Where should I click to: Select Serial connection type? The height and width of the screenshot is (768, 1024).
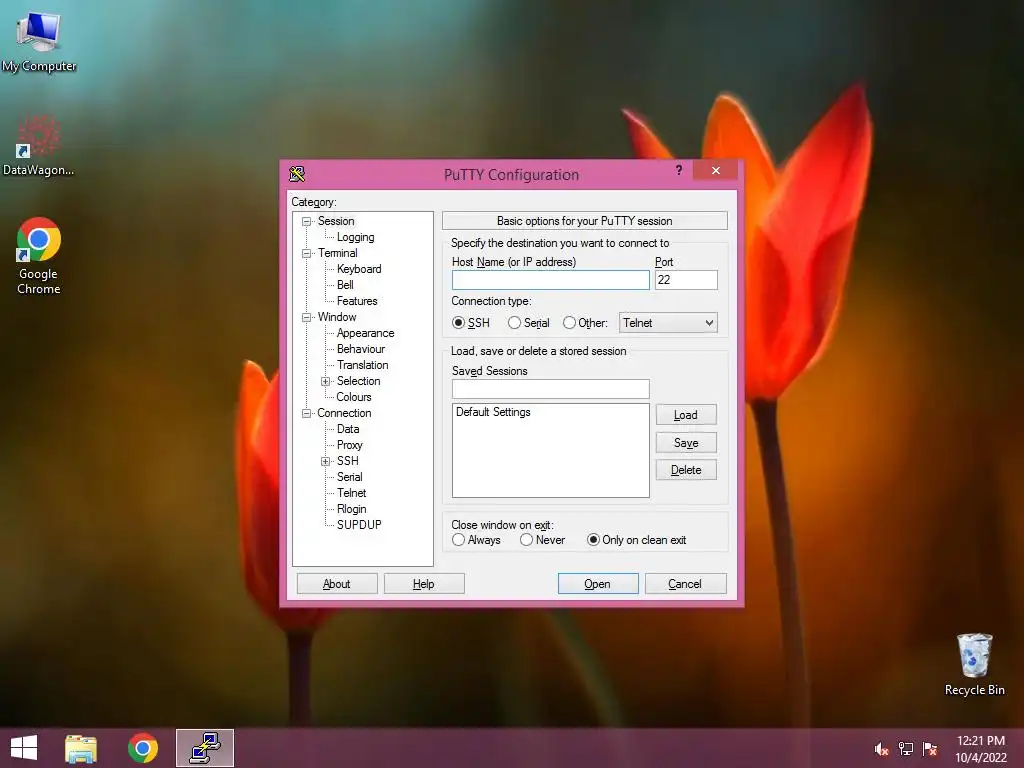point(515,323)
